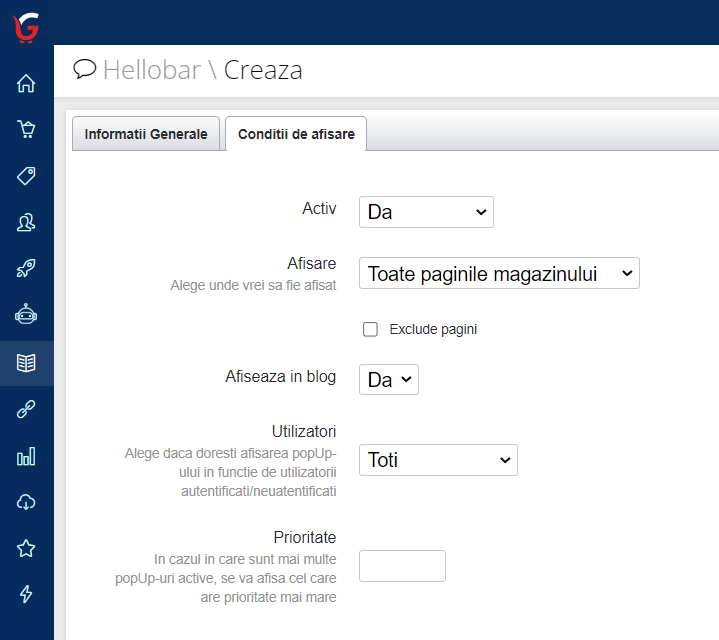
Task: Open the customers user icon
Action: [26, 223]
